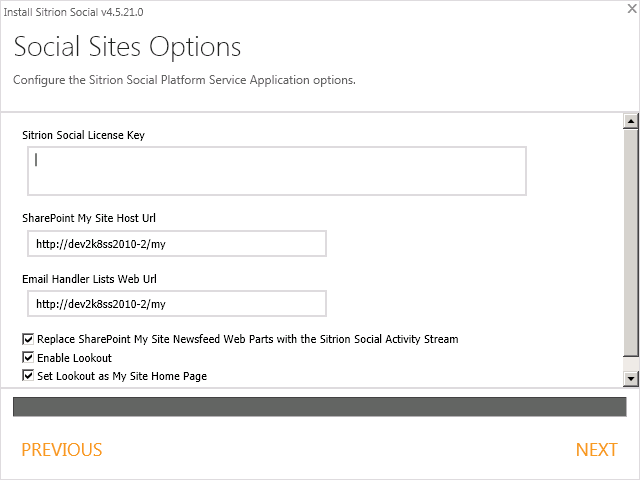Click the Enable Lookout label text
Viewport: 640px width, 480px height.
(74, 358)
